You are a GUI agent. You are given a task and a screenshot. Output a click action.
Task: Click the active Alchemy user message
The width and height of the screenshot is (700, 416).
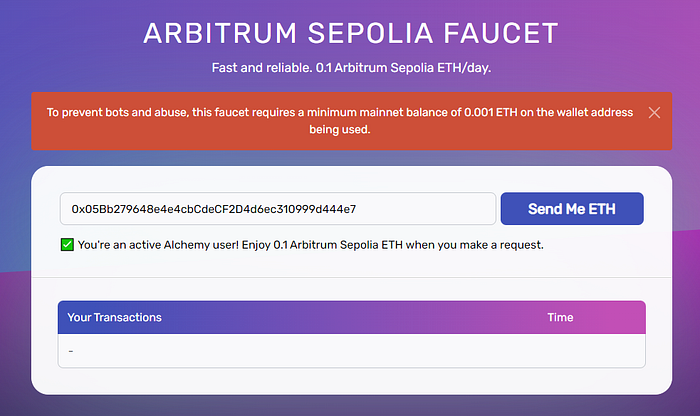point(310,245)
